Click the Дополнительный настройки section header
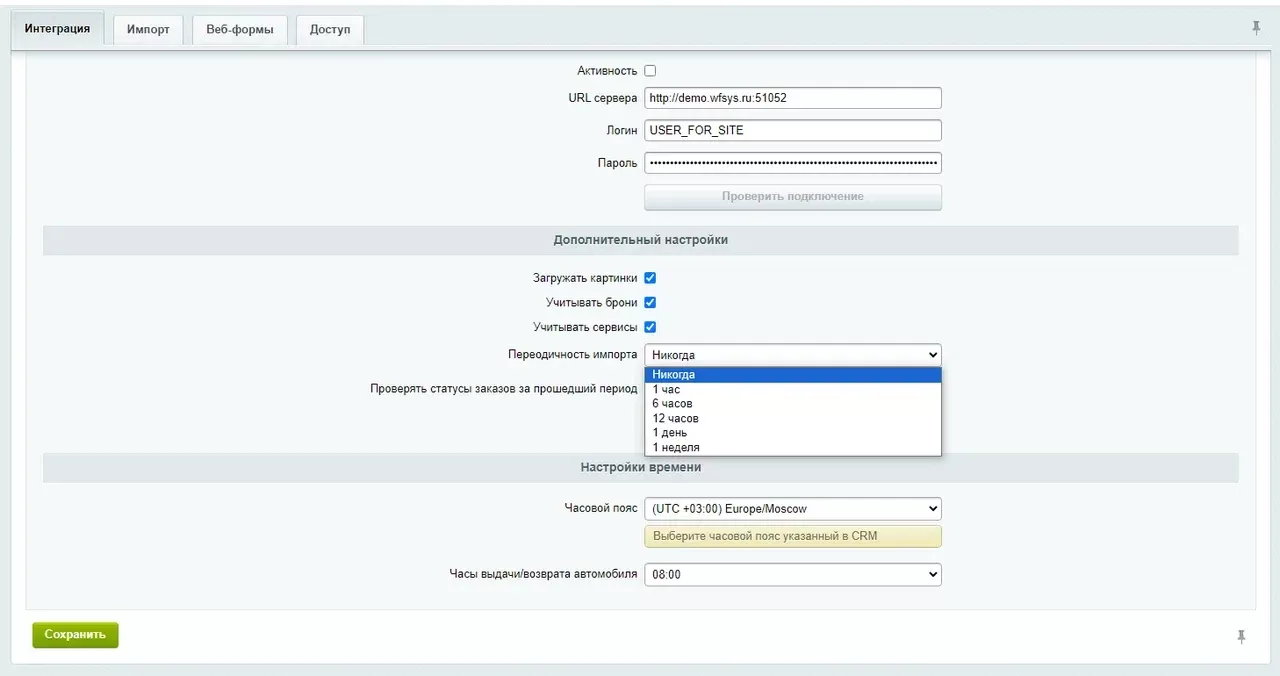 click(x=640, y=240)
